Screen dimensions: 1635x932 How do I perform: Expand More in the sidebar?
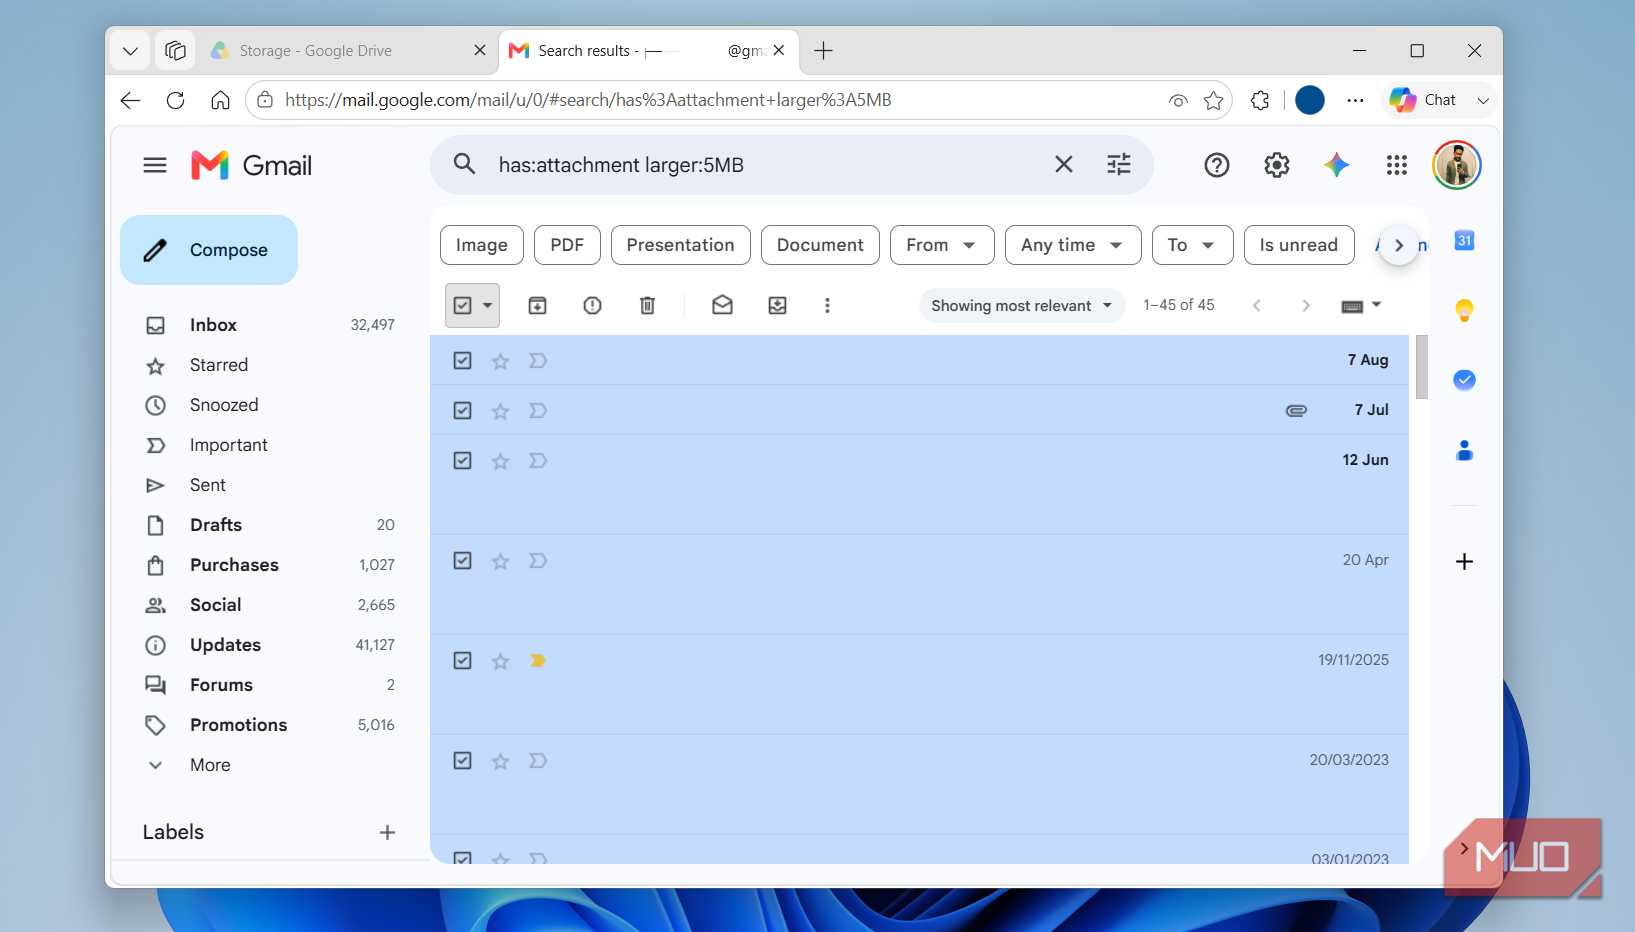(211, 765)
